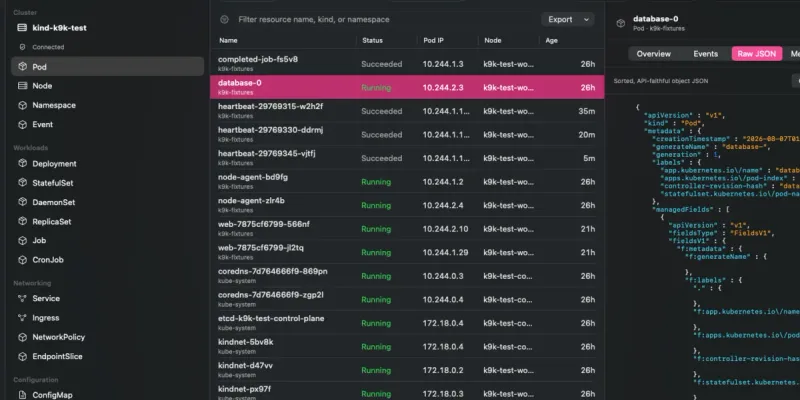Switch to the Raw JSON tab
800x400 pixels.
(757, 54)
